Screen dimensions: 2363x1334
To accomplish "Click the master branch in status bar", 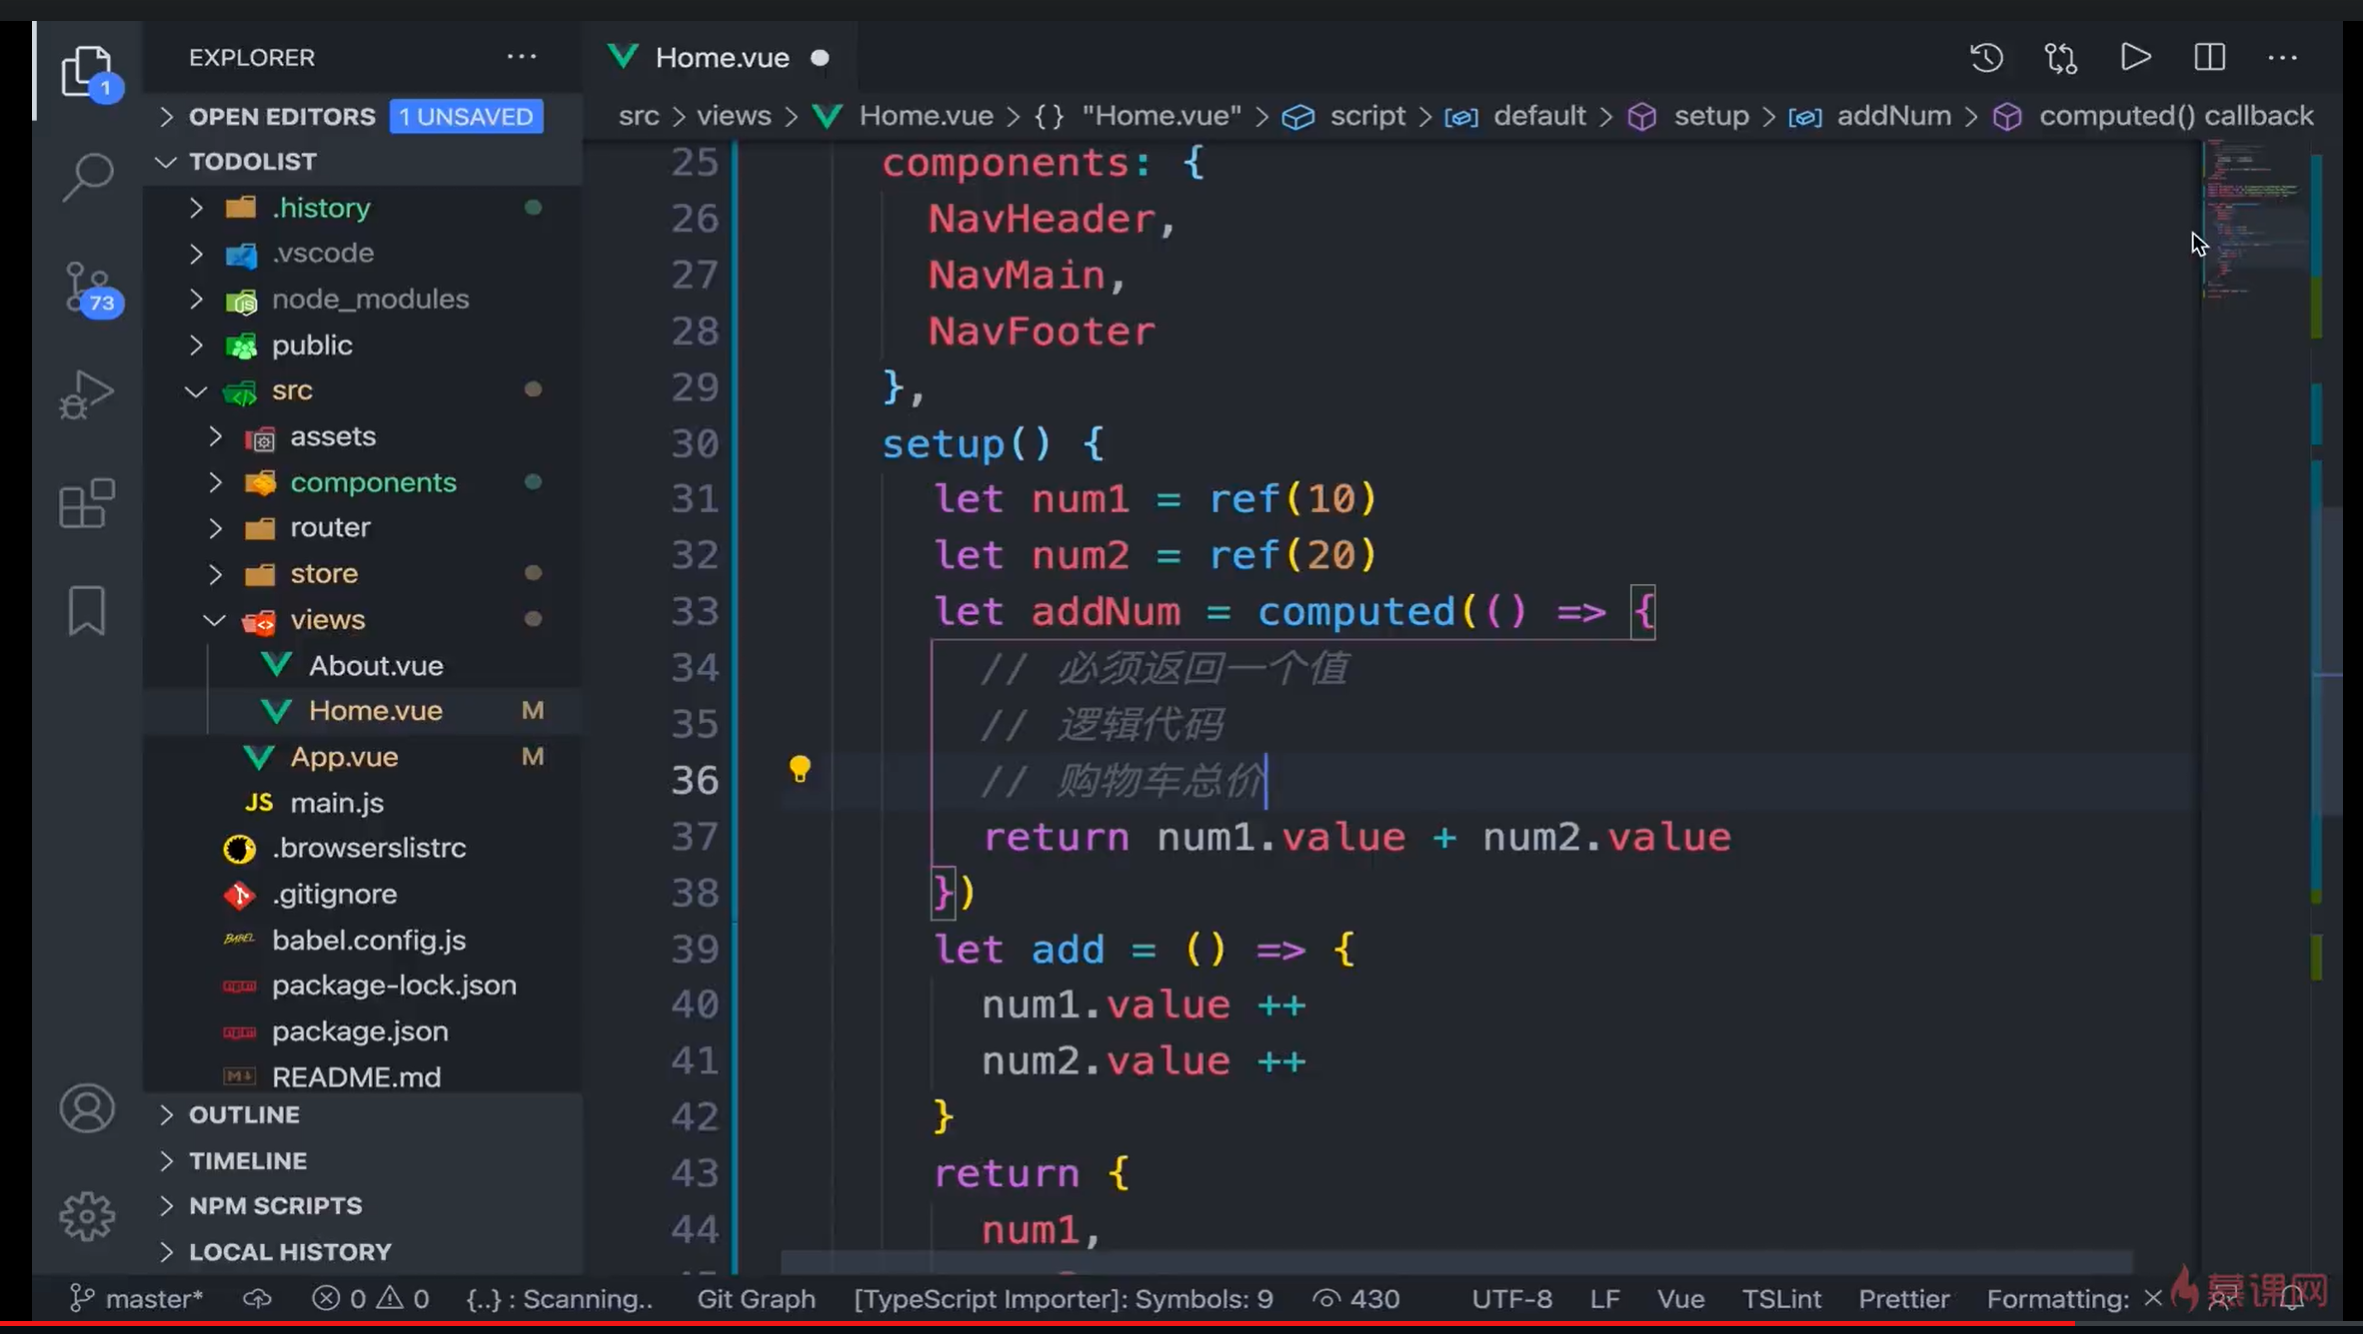I will point(137,1298).
